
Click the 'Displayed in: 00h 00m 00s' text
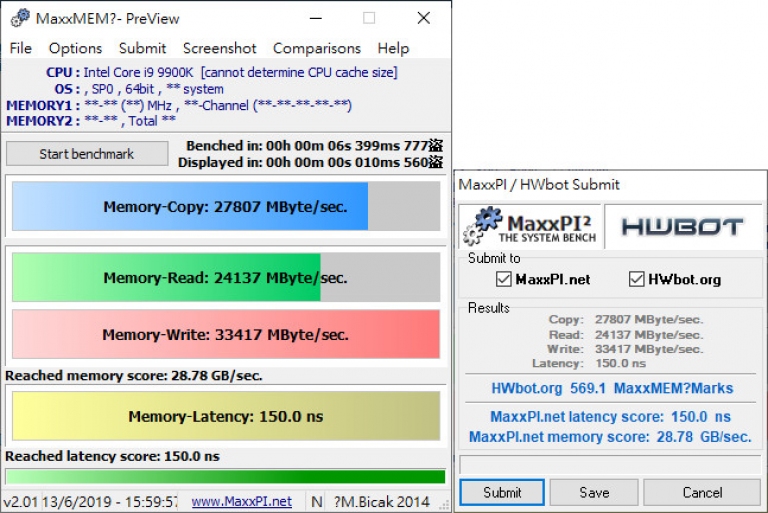(311, 162)
